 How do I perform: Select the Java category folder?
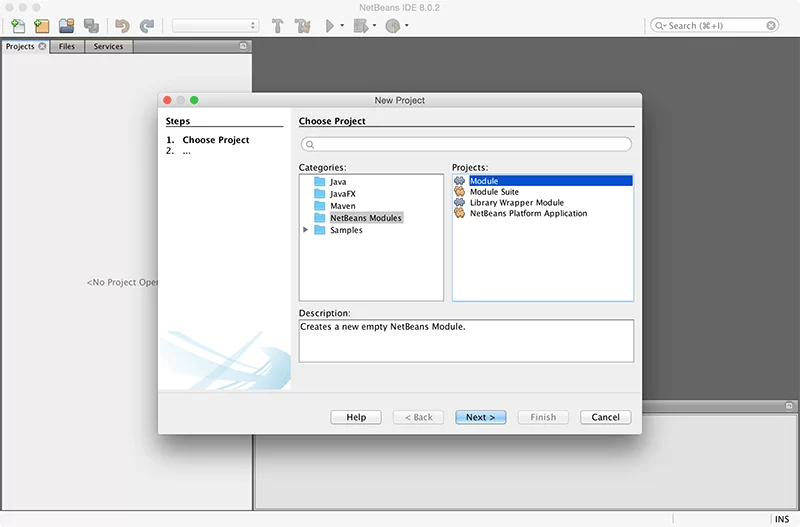point(338,182)
